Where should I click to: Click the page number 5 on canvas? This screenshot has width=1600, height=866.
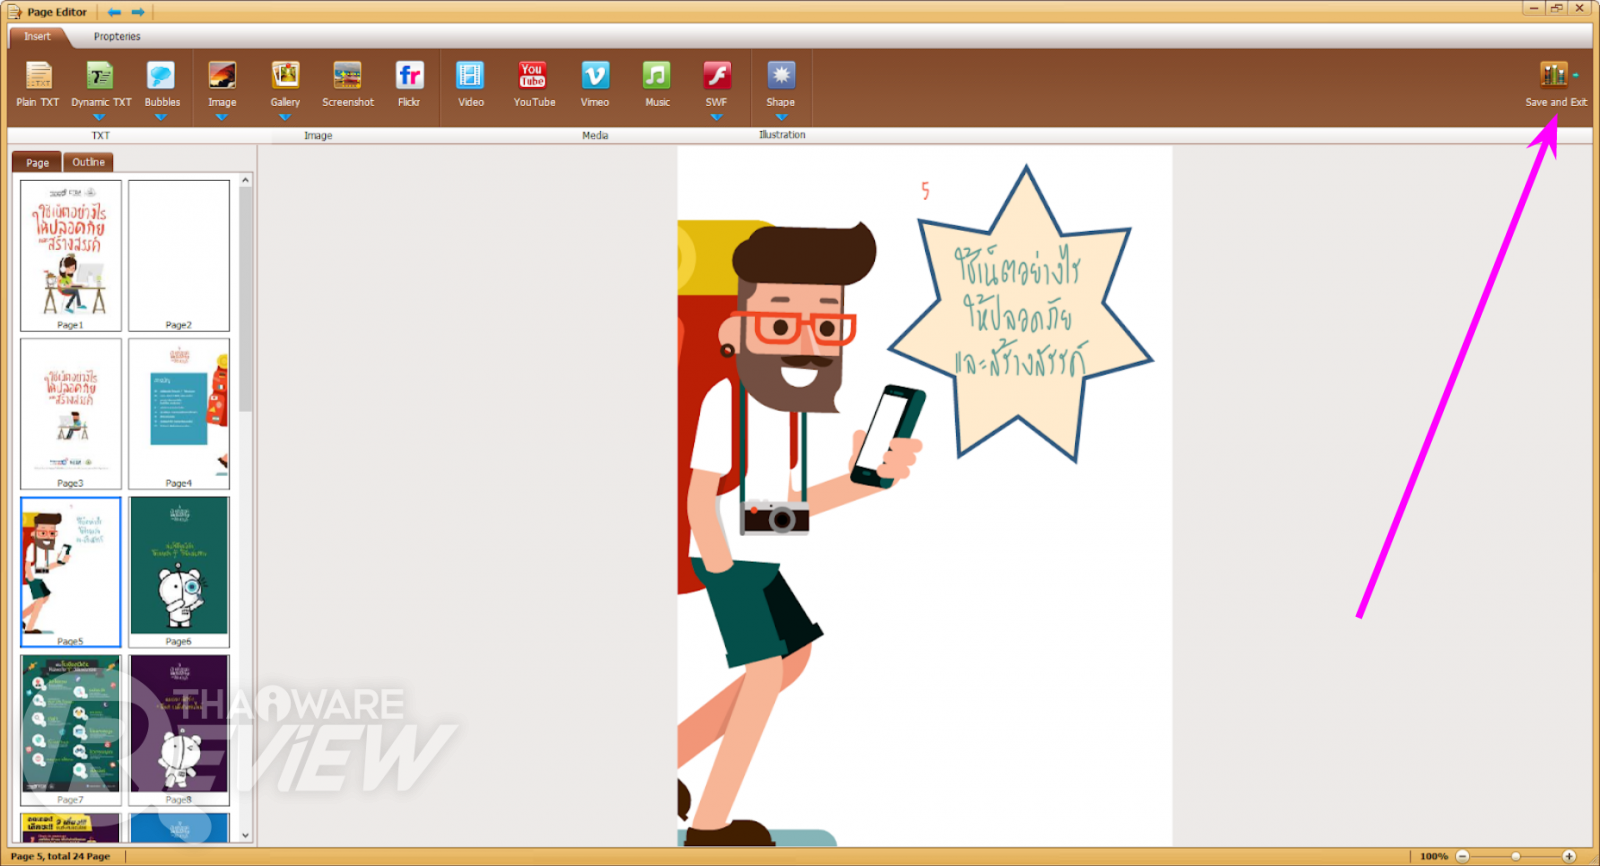[x=926, y=191]
